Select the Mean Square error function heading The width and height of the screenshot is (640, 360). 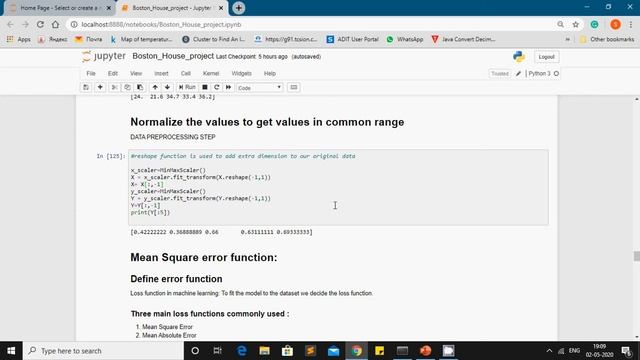(204, 257)
